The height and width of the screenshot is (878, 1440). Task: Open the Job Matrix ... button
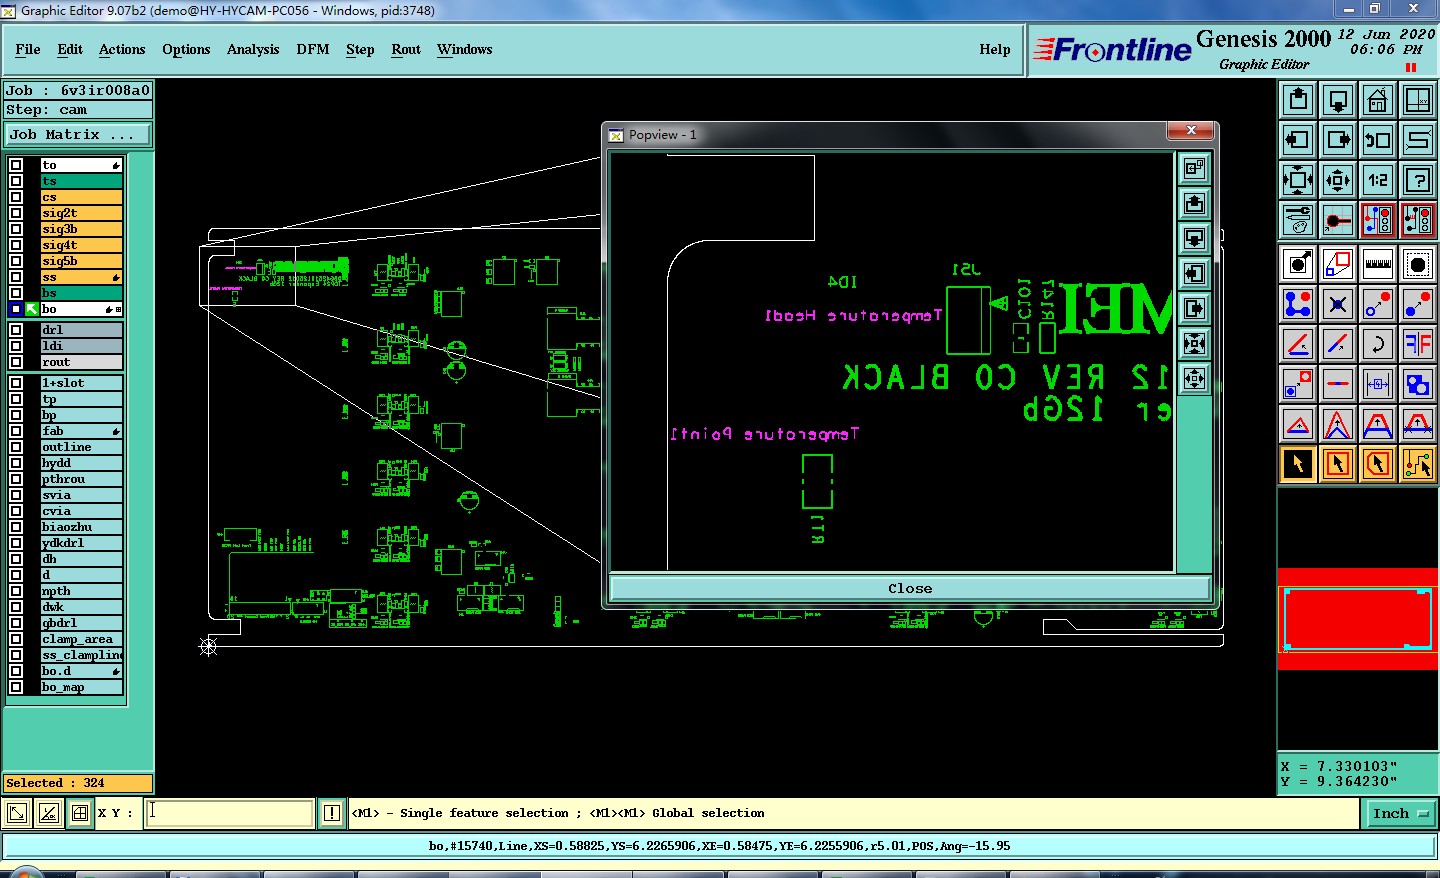click(x=78, y=134)
